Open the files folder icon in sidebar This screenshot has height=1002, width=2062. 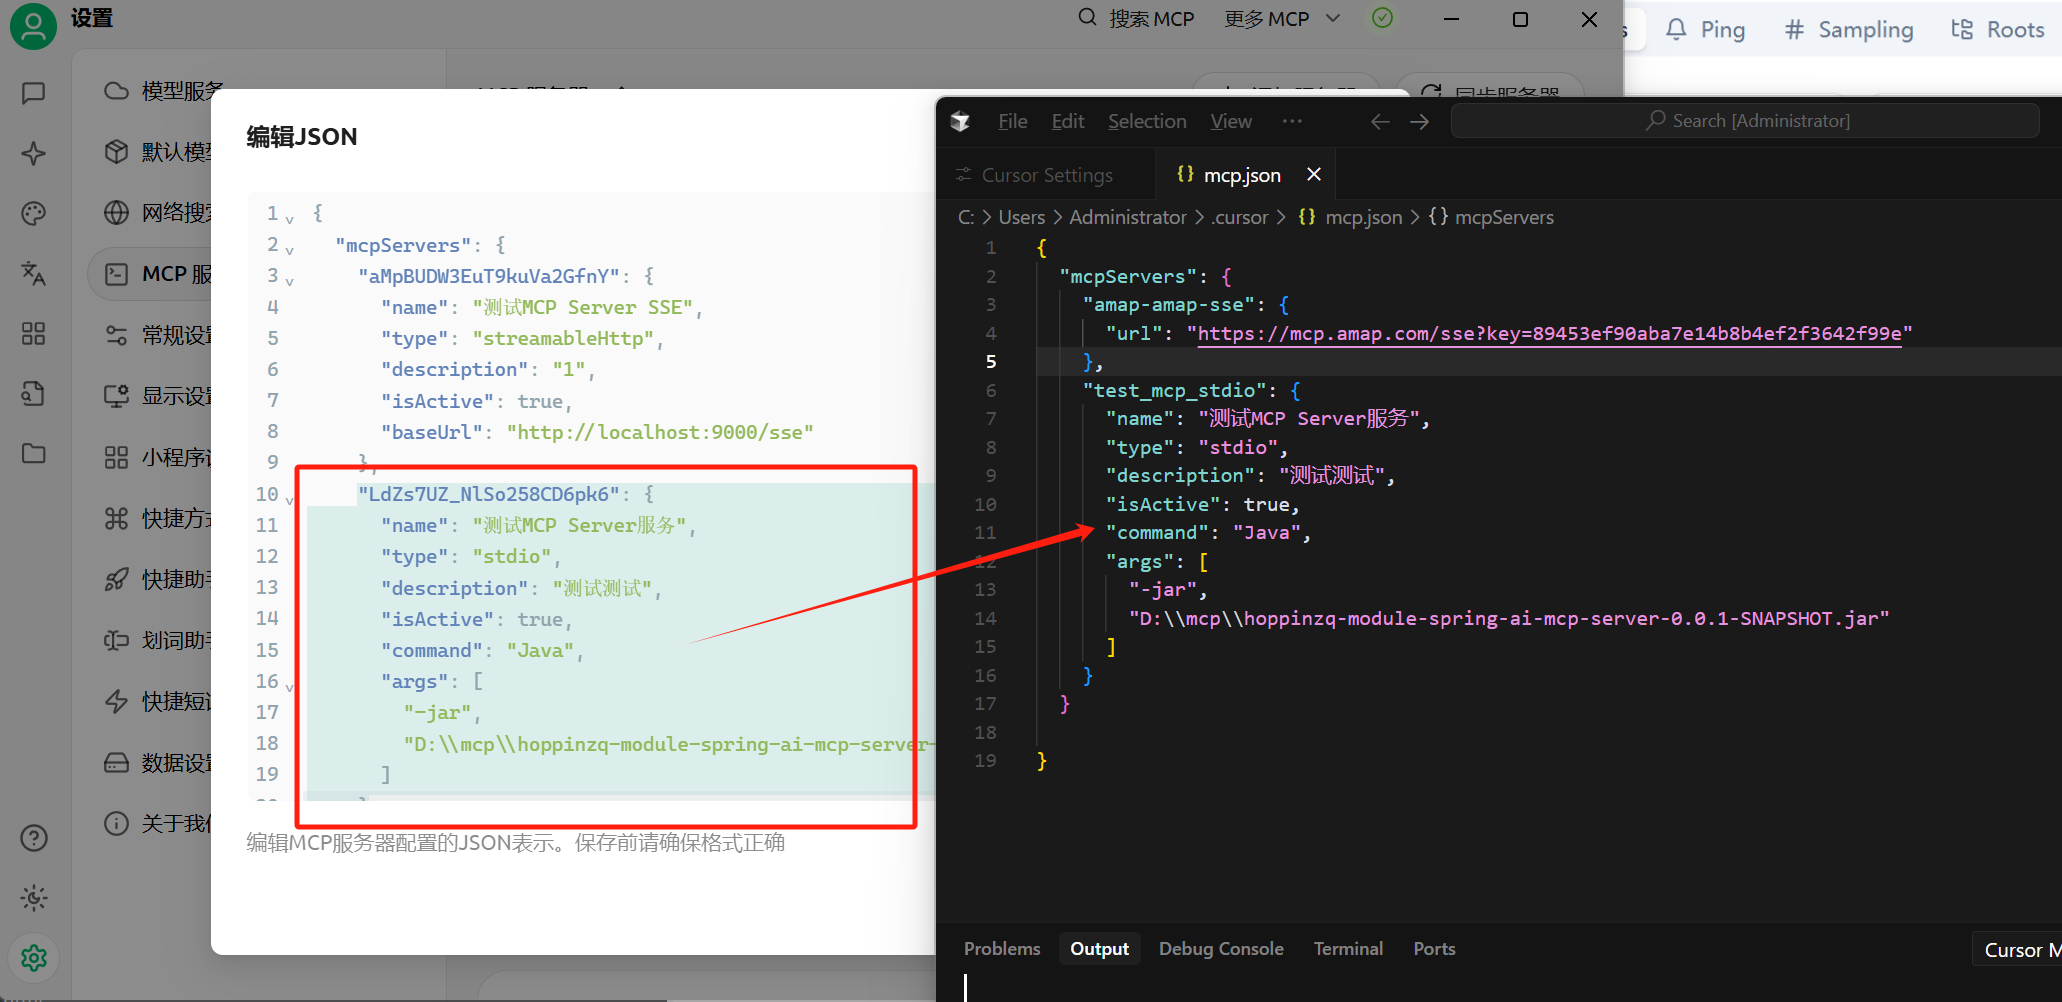[x=33, y=453]
